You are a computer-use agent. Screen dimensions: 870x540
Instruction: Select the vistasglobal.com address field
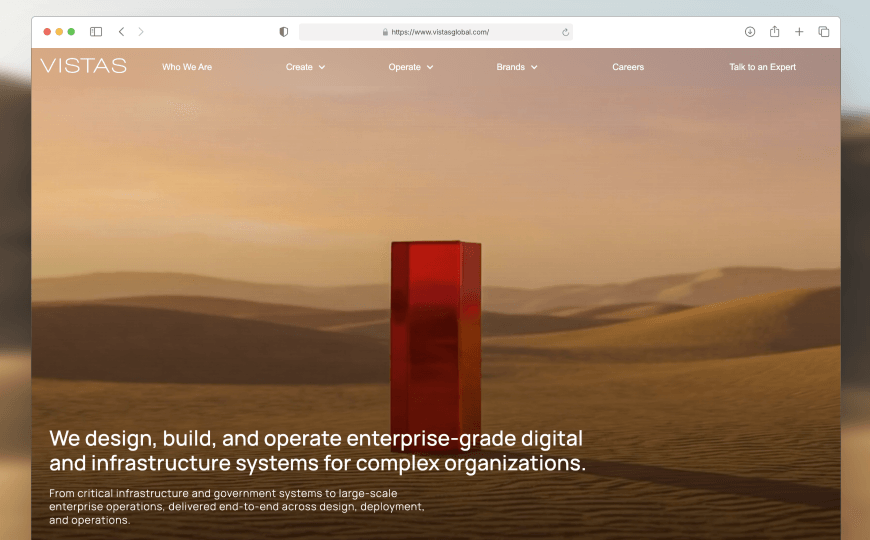pyautogui.click(x=436, y=32)
